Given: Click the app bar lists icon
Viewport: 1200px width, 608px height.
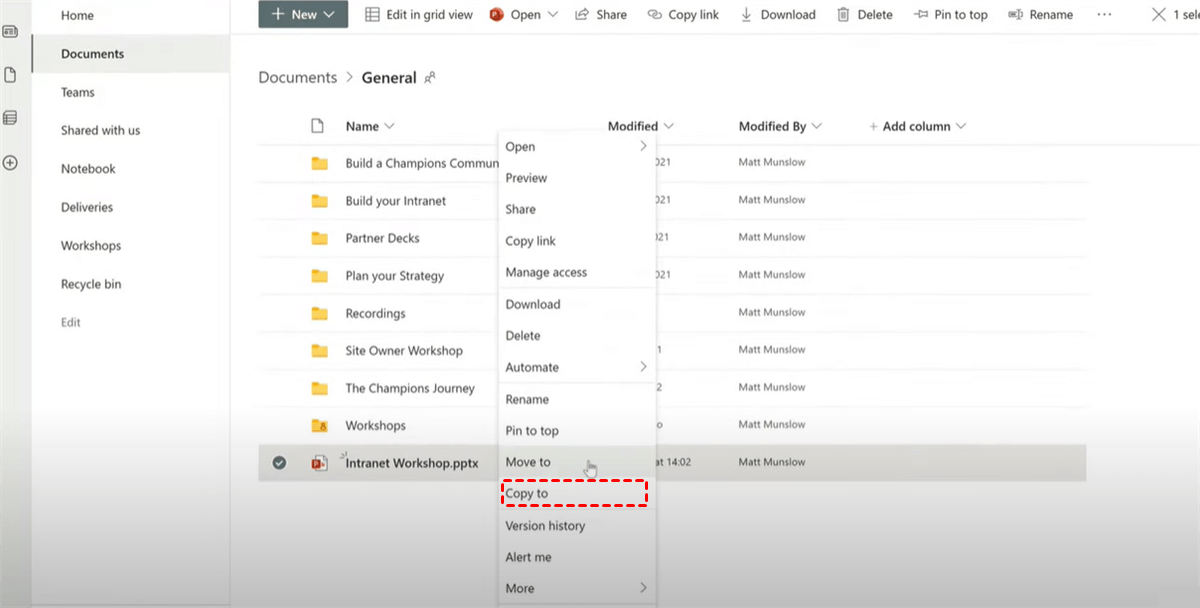Looking at the screenshot, I should (x=10, y=118).
